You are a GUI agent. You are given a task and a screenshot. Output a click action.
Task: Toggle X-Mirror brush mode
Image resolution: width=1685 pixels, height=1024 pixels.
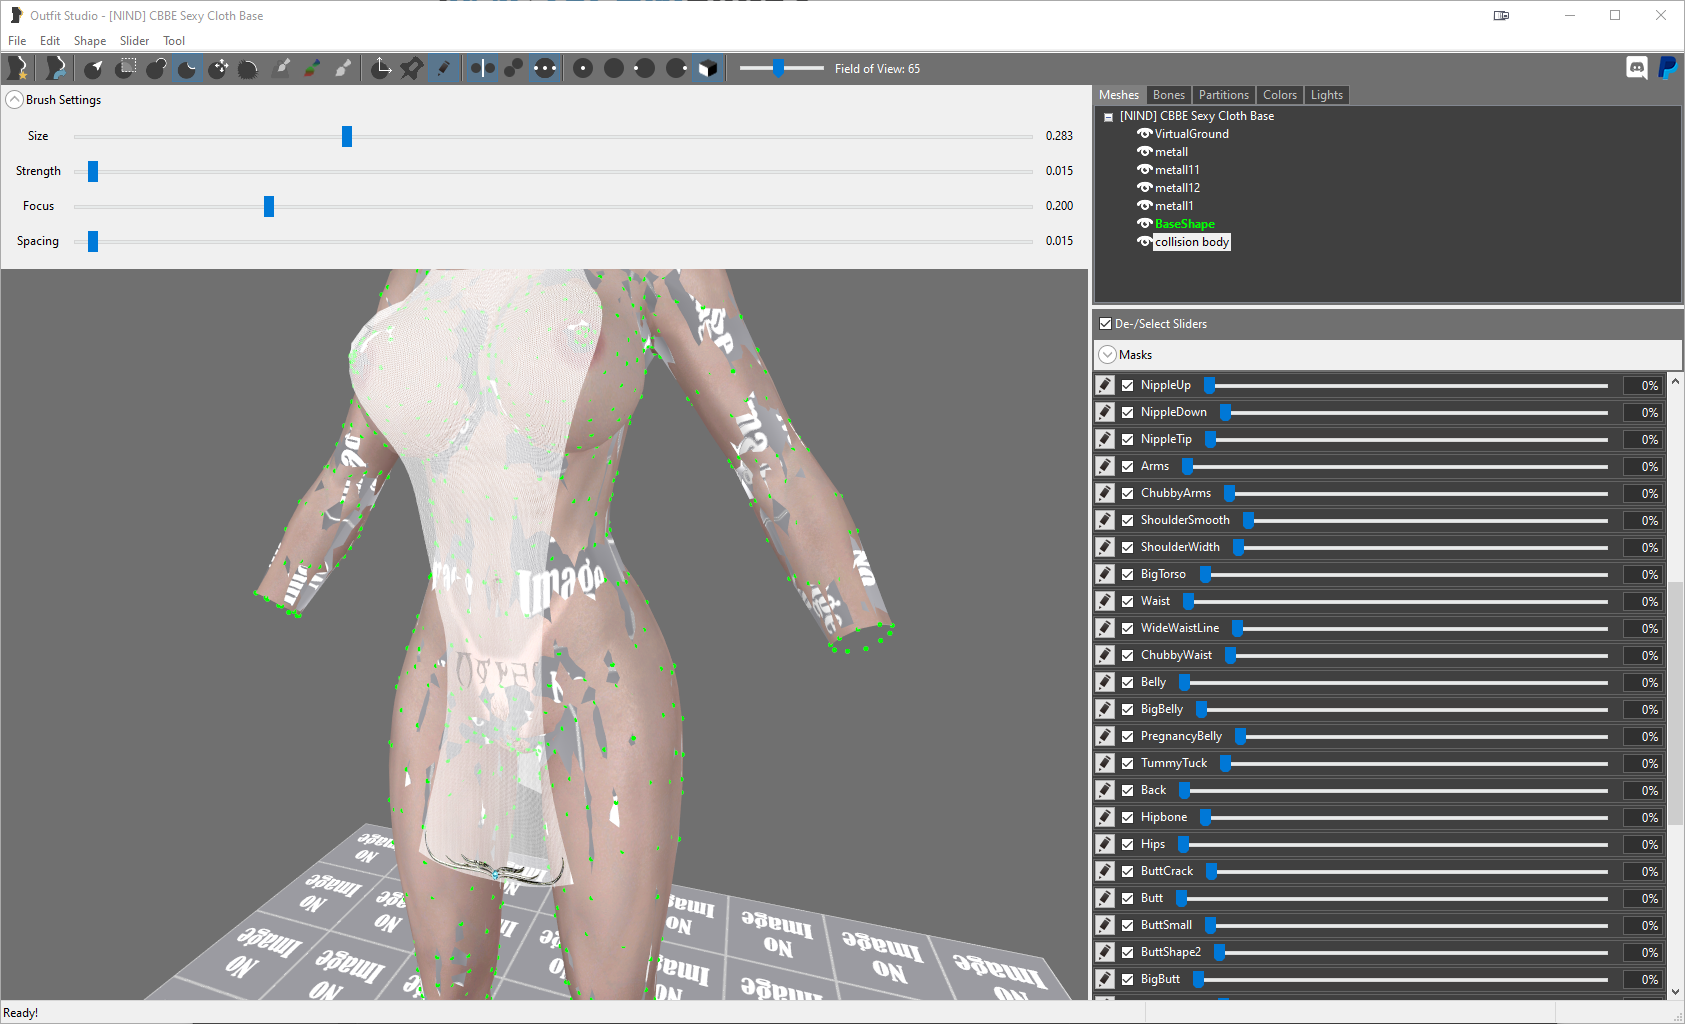tap(482, 68)
